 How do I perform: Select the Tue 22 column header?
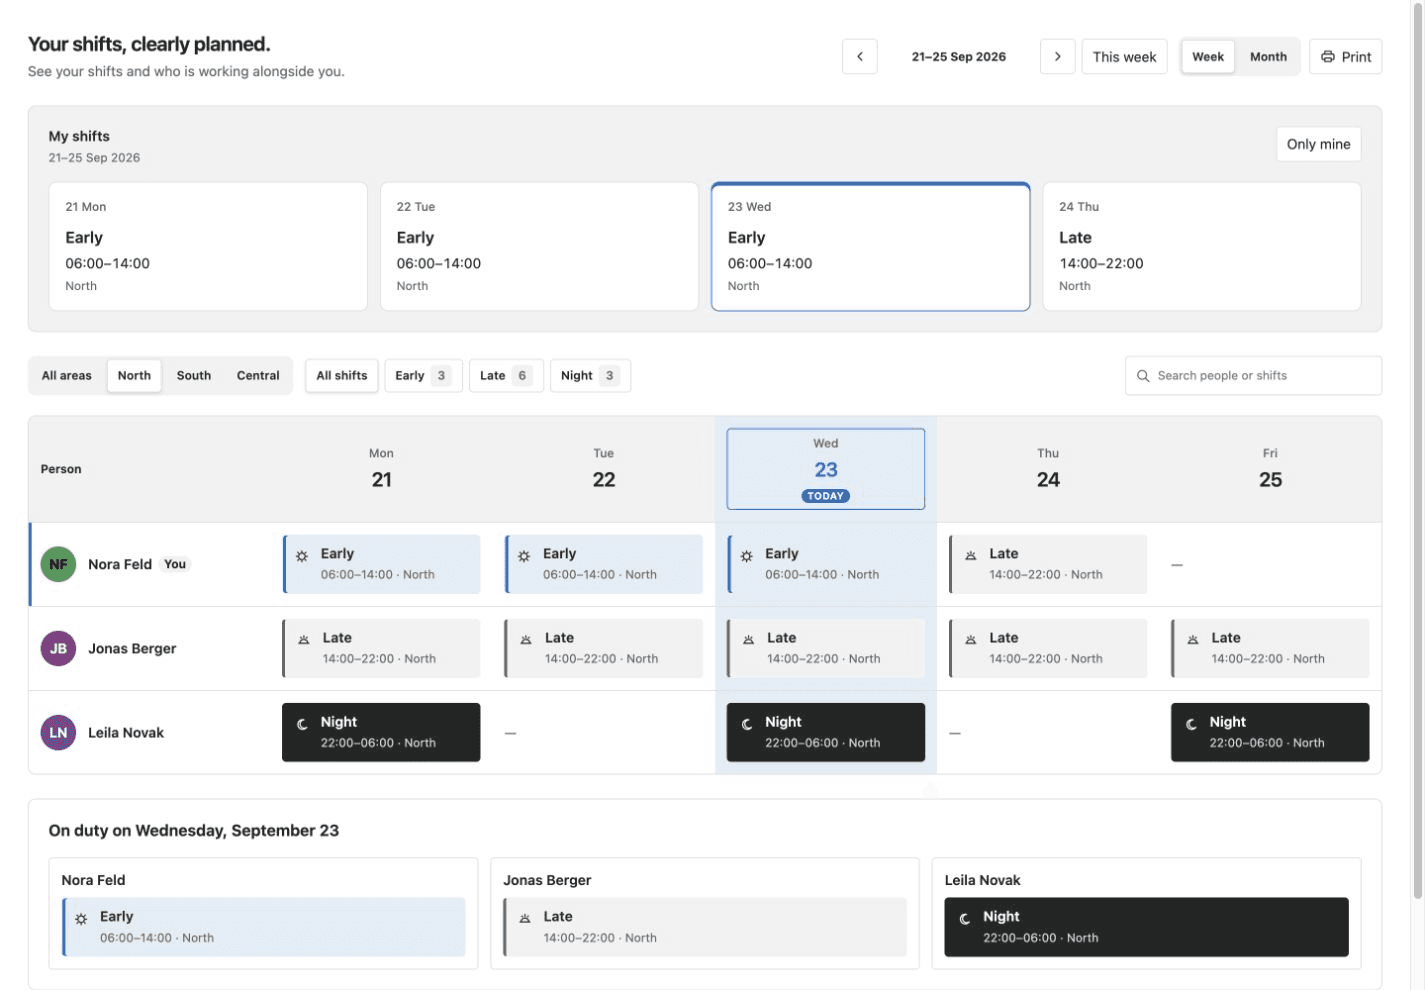(604, 469)
